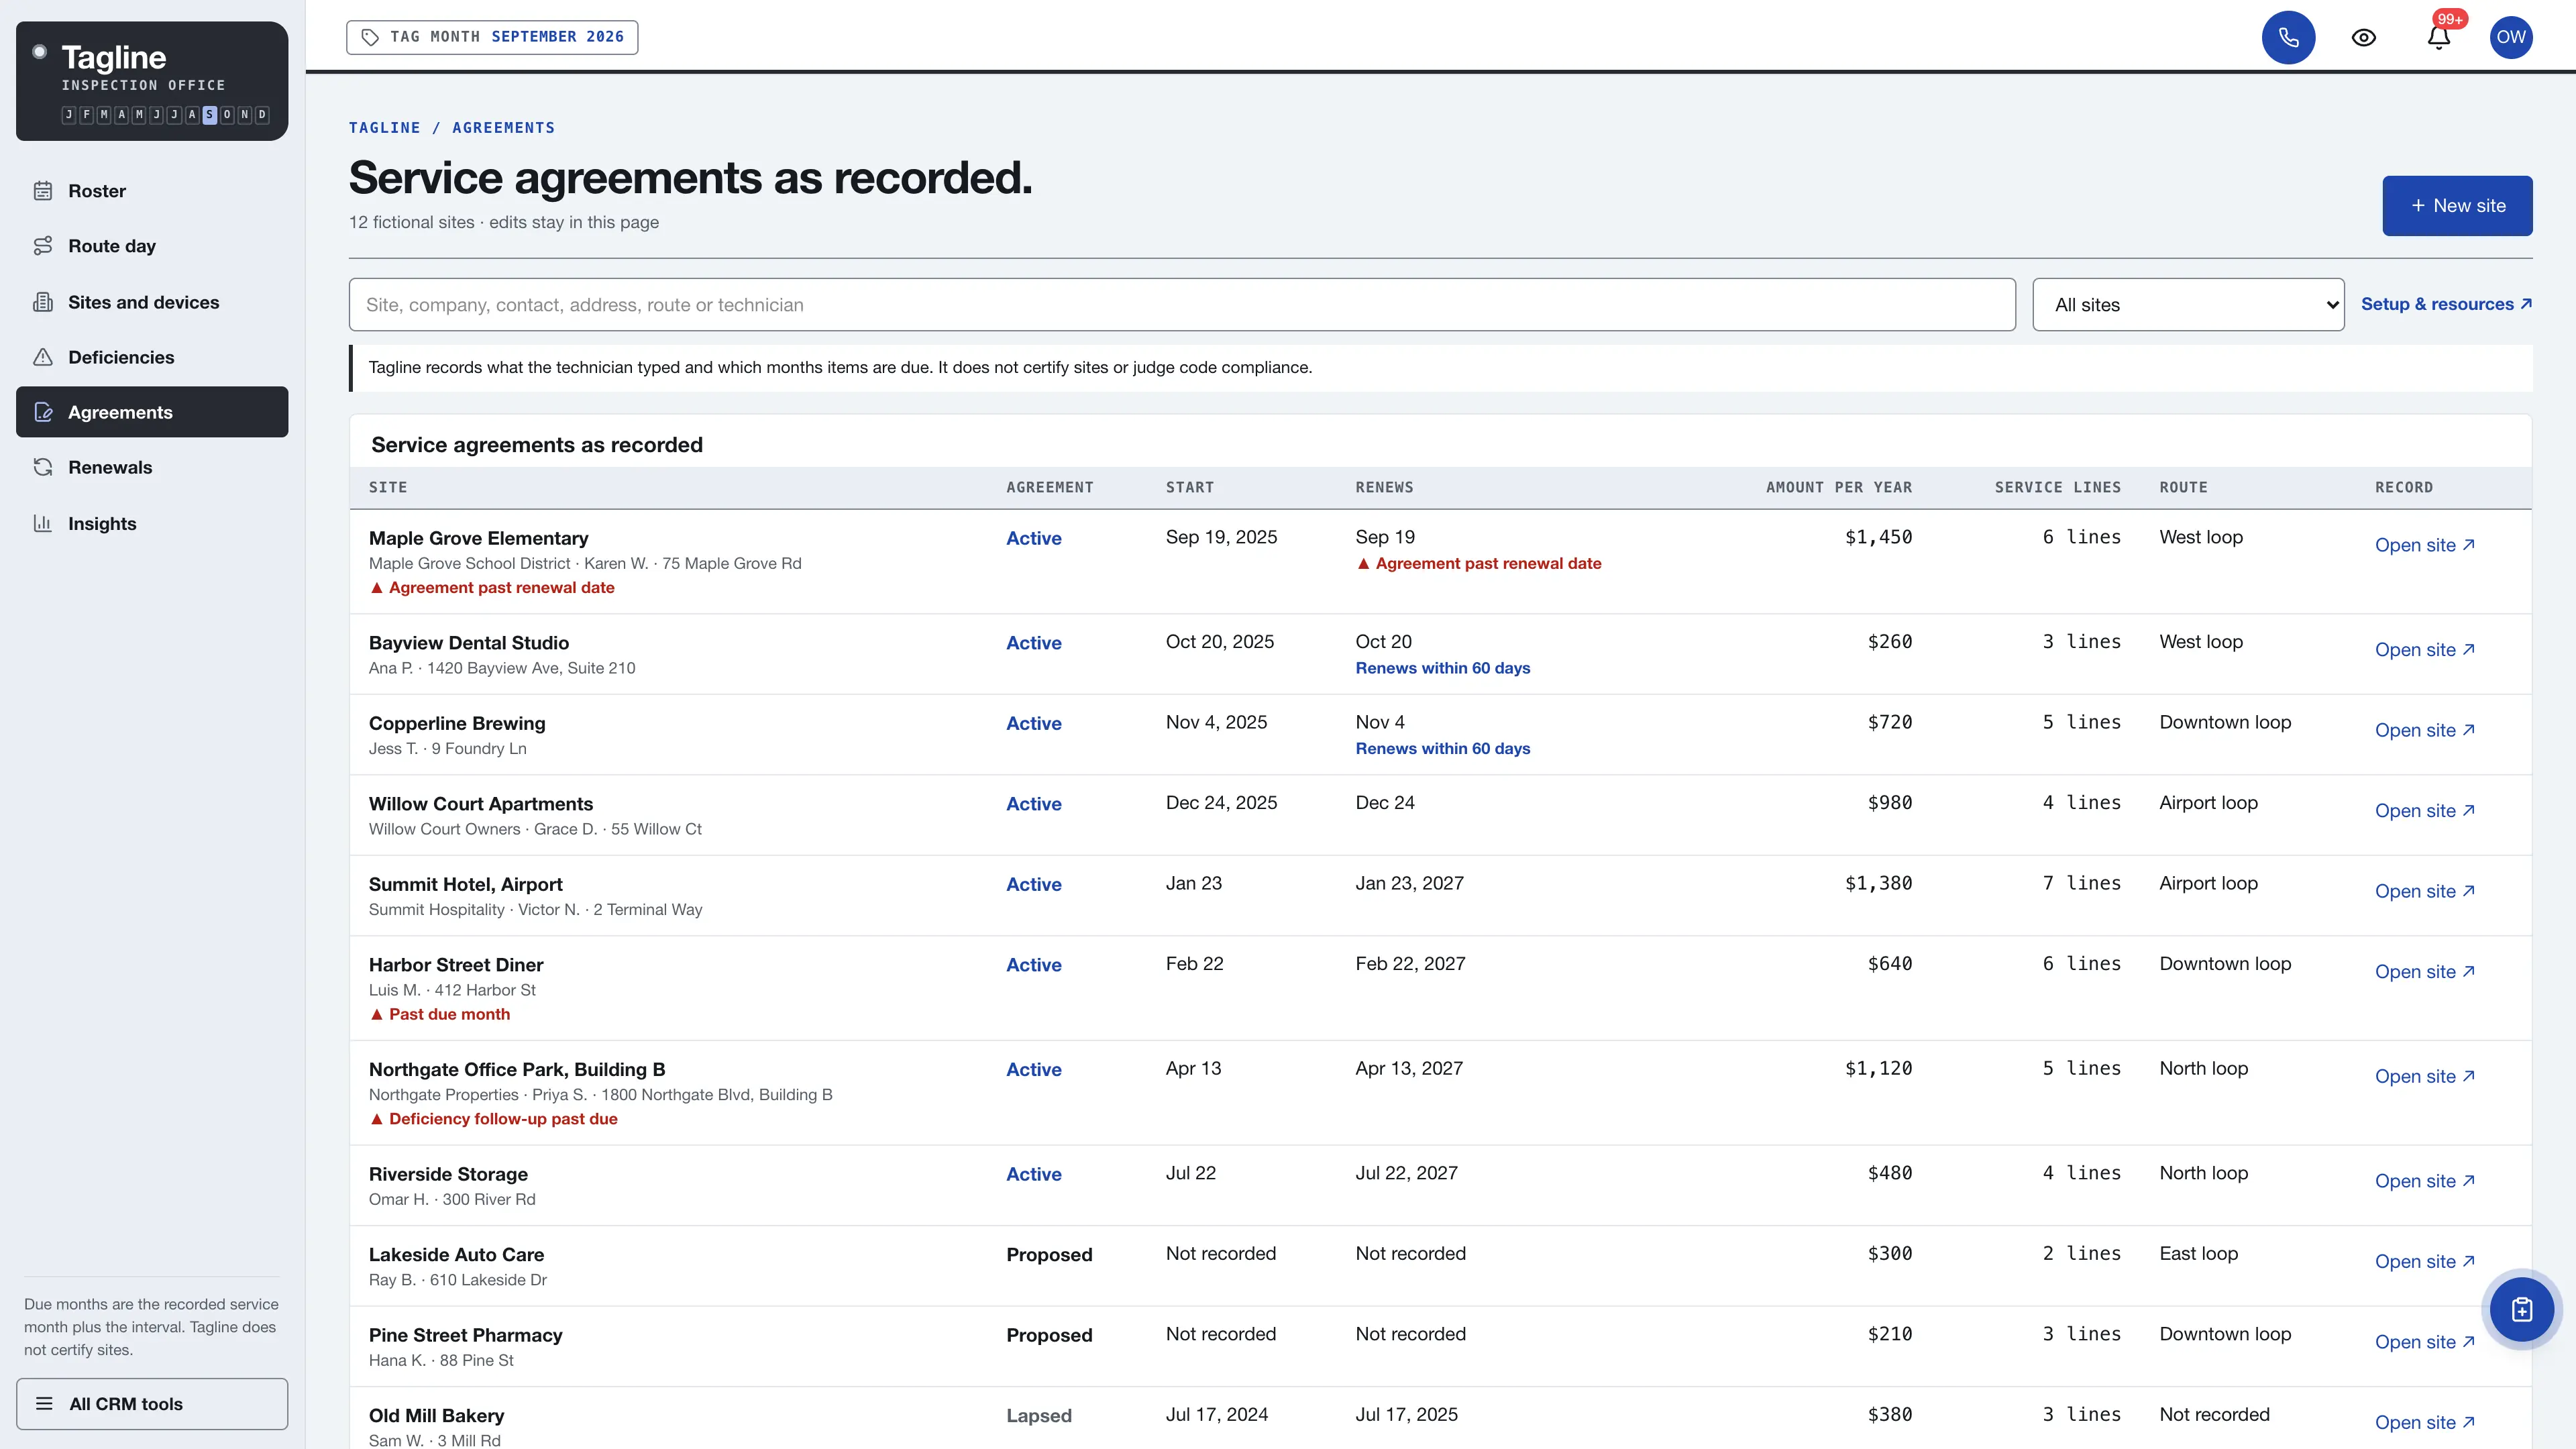
Task: Open the OW user avatar menu
Action: (2511, 38)
